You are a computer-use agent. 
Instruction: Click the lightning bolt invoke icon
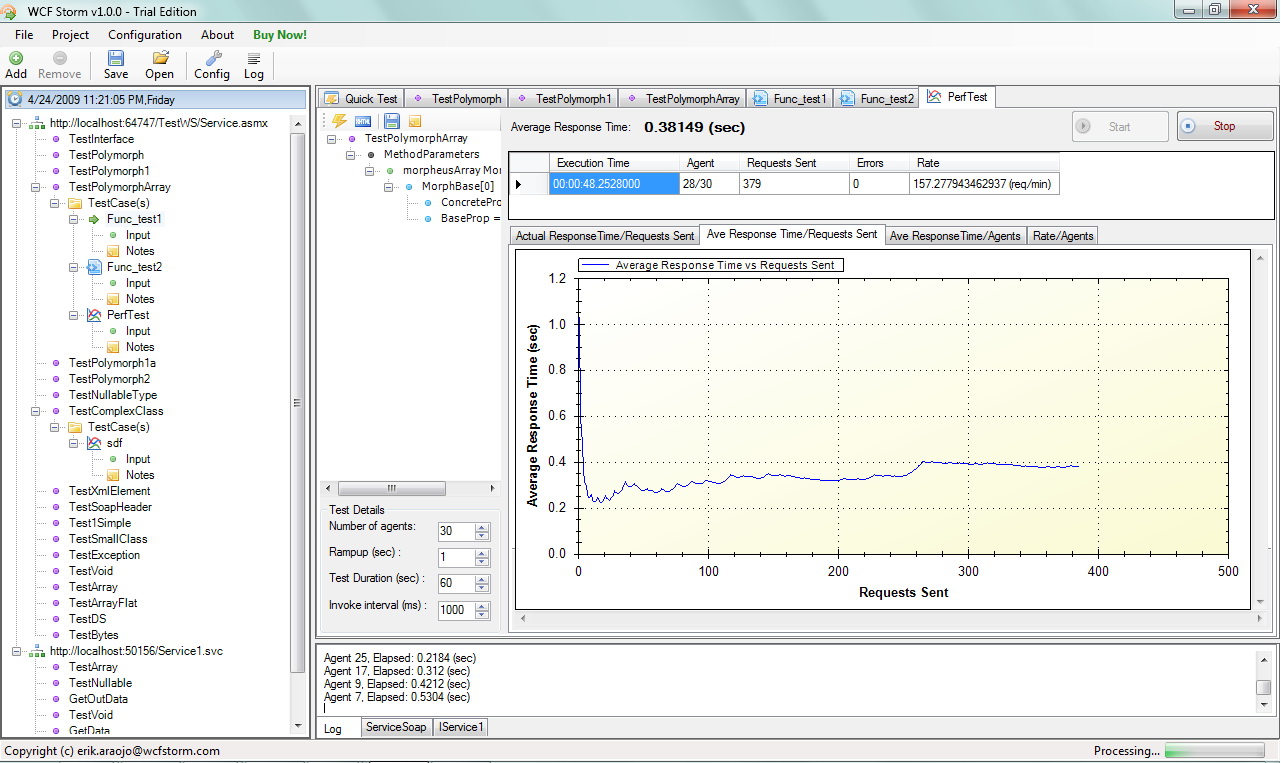coord(339,121)
